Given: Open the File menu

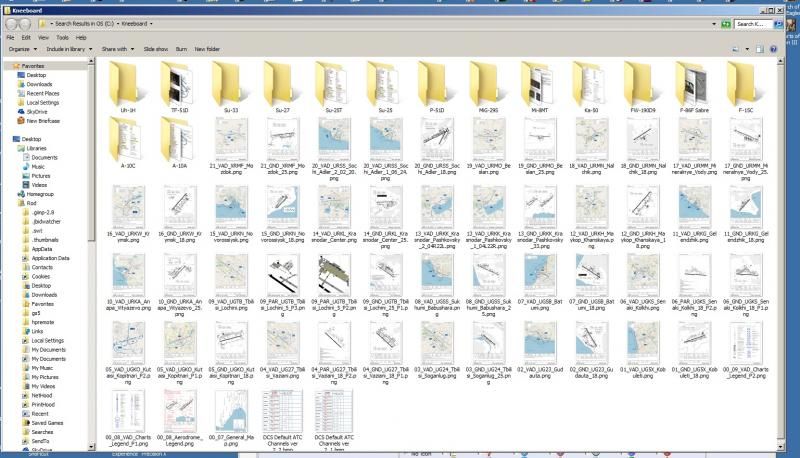Looking at the screenshot, I should click(x=10, y=38).
